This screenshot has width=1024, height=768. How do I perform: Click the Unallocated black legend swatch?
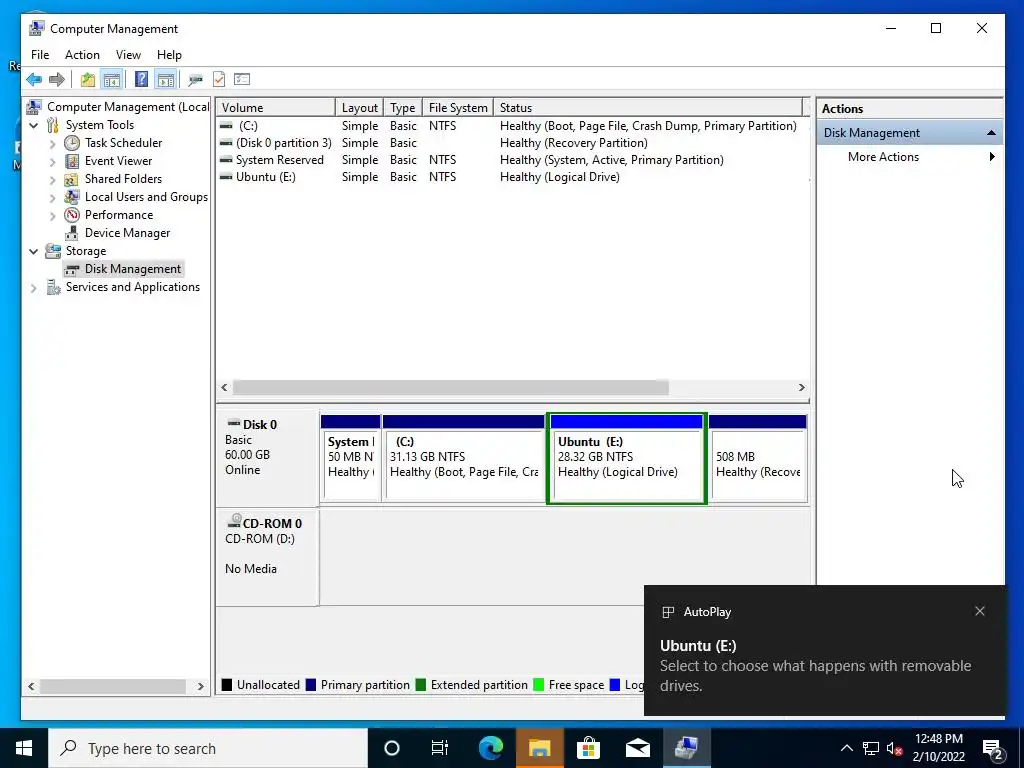coord(227,685)
